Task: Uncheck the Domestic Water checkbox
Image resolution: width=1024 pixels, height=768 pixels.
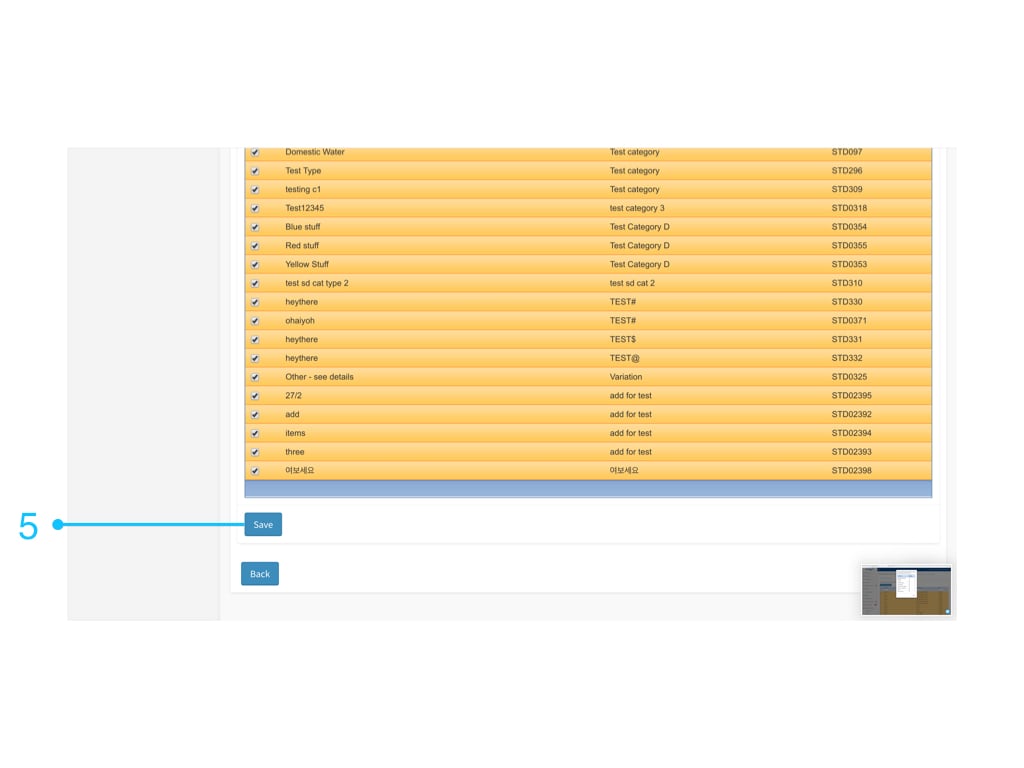Action: 255,152
